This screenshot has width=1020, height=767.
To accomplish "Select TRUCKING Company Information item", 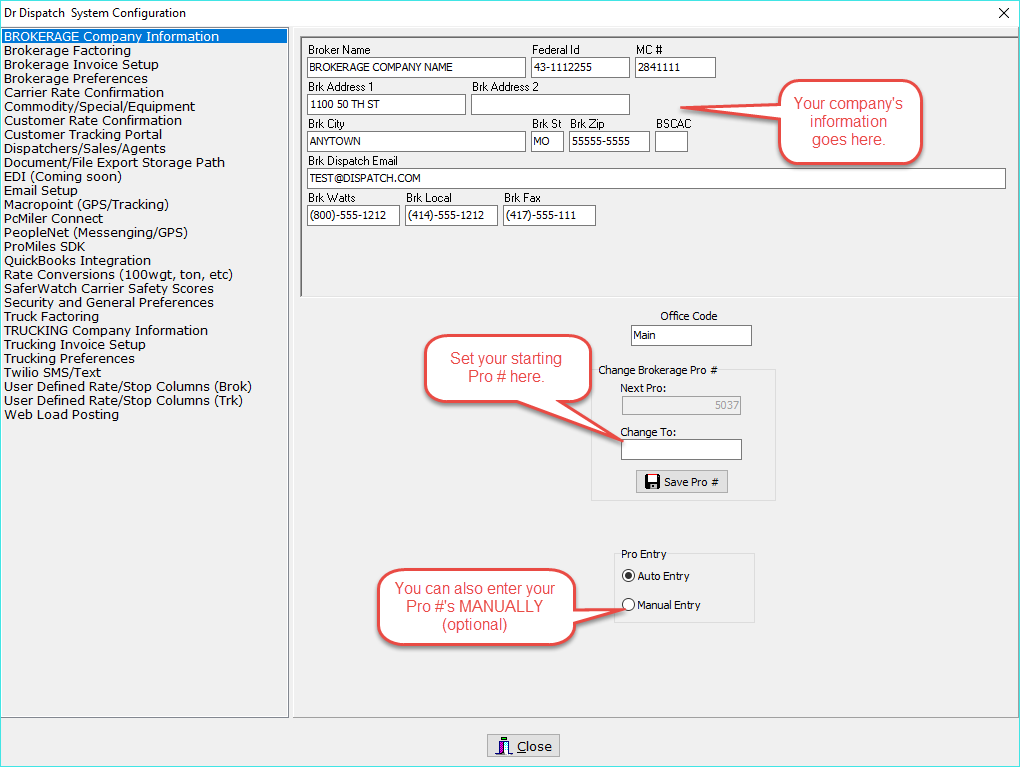I will click(x=106, y=330).
